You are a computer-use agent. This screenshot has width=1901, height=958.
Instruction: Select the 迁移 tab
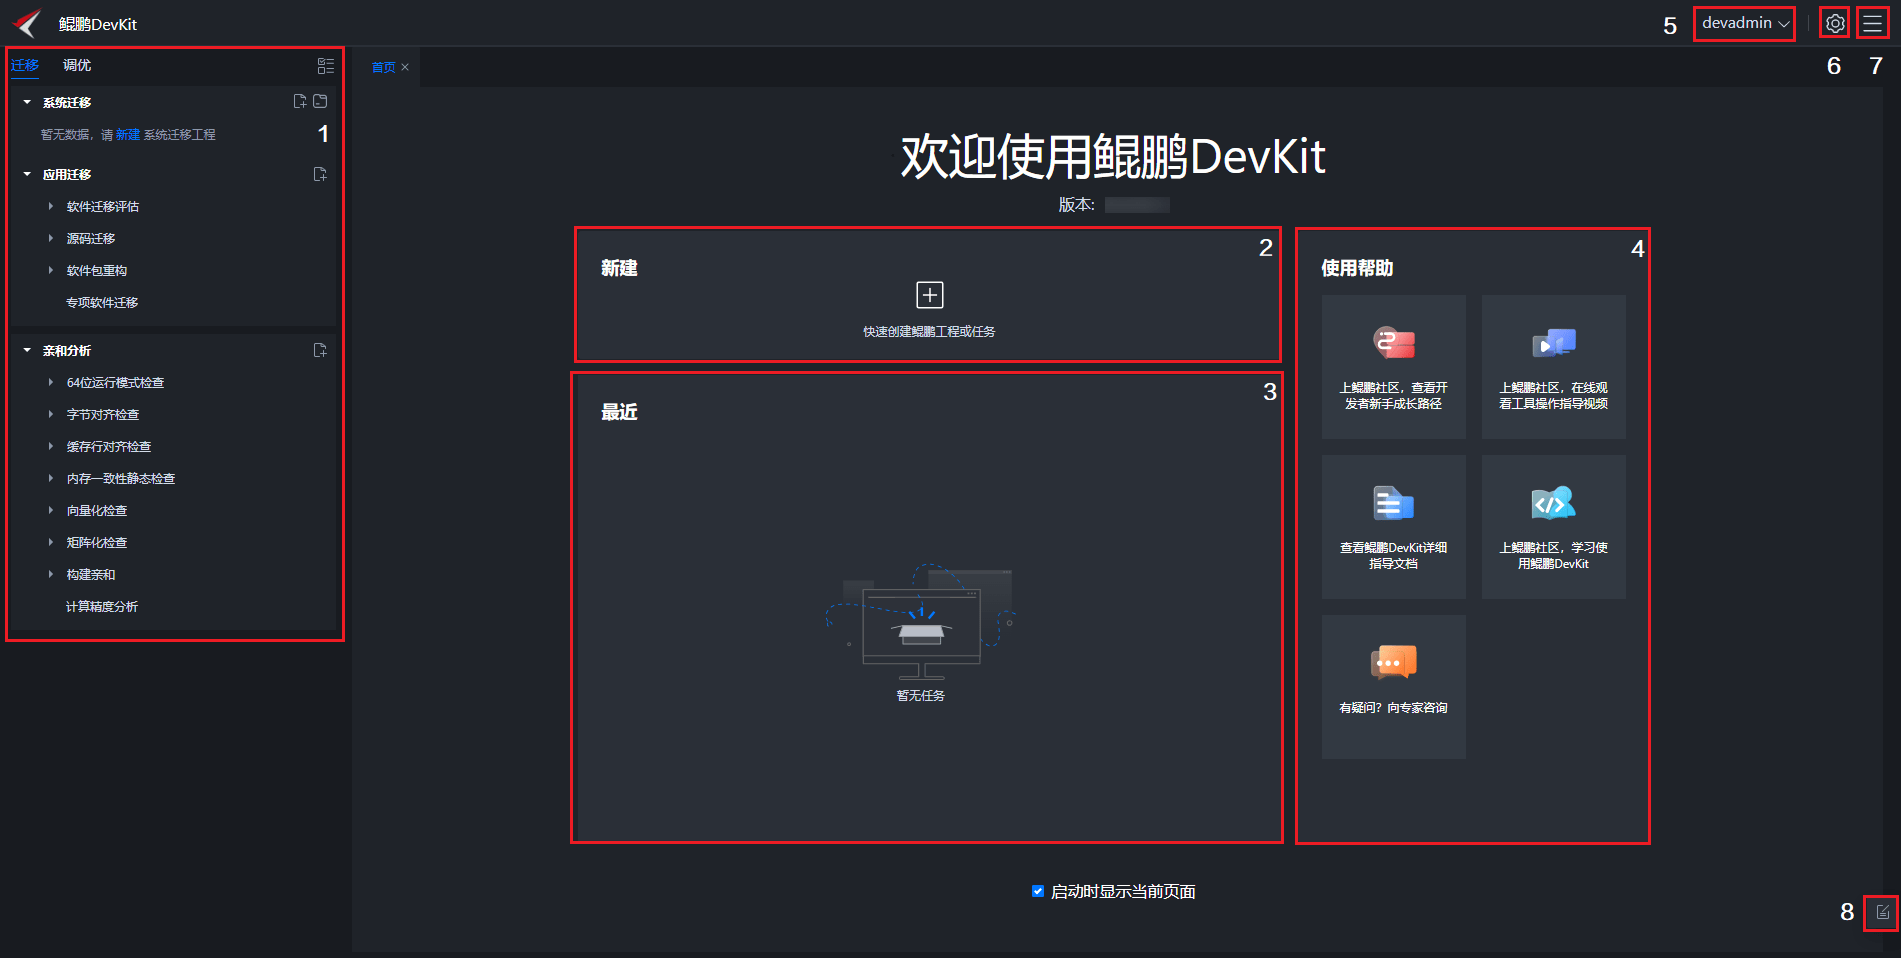pos(25,65)
